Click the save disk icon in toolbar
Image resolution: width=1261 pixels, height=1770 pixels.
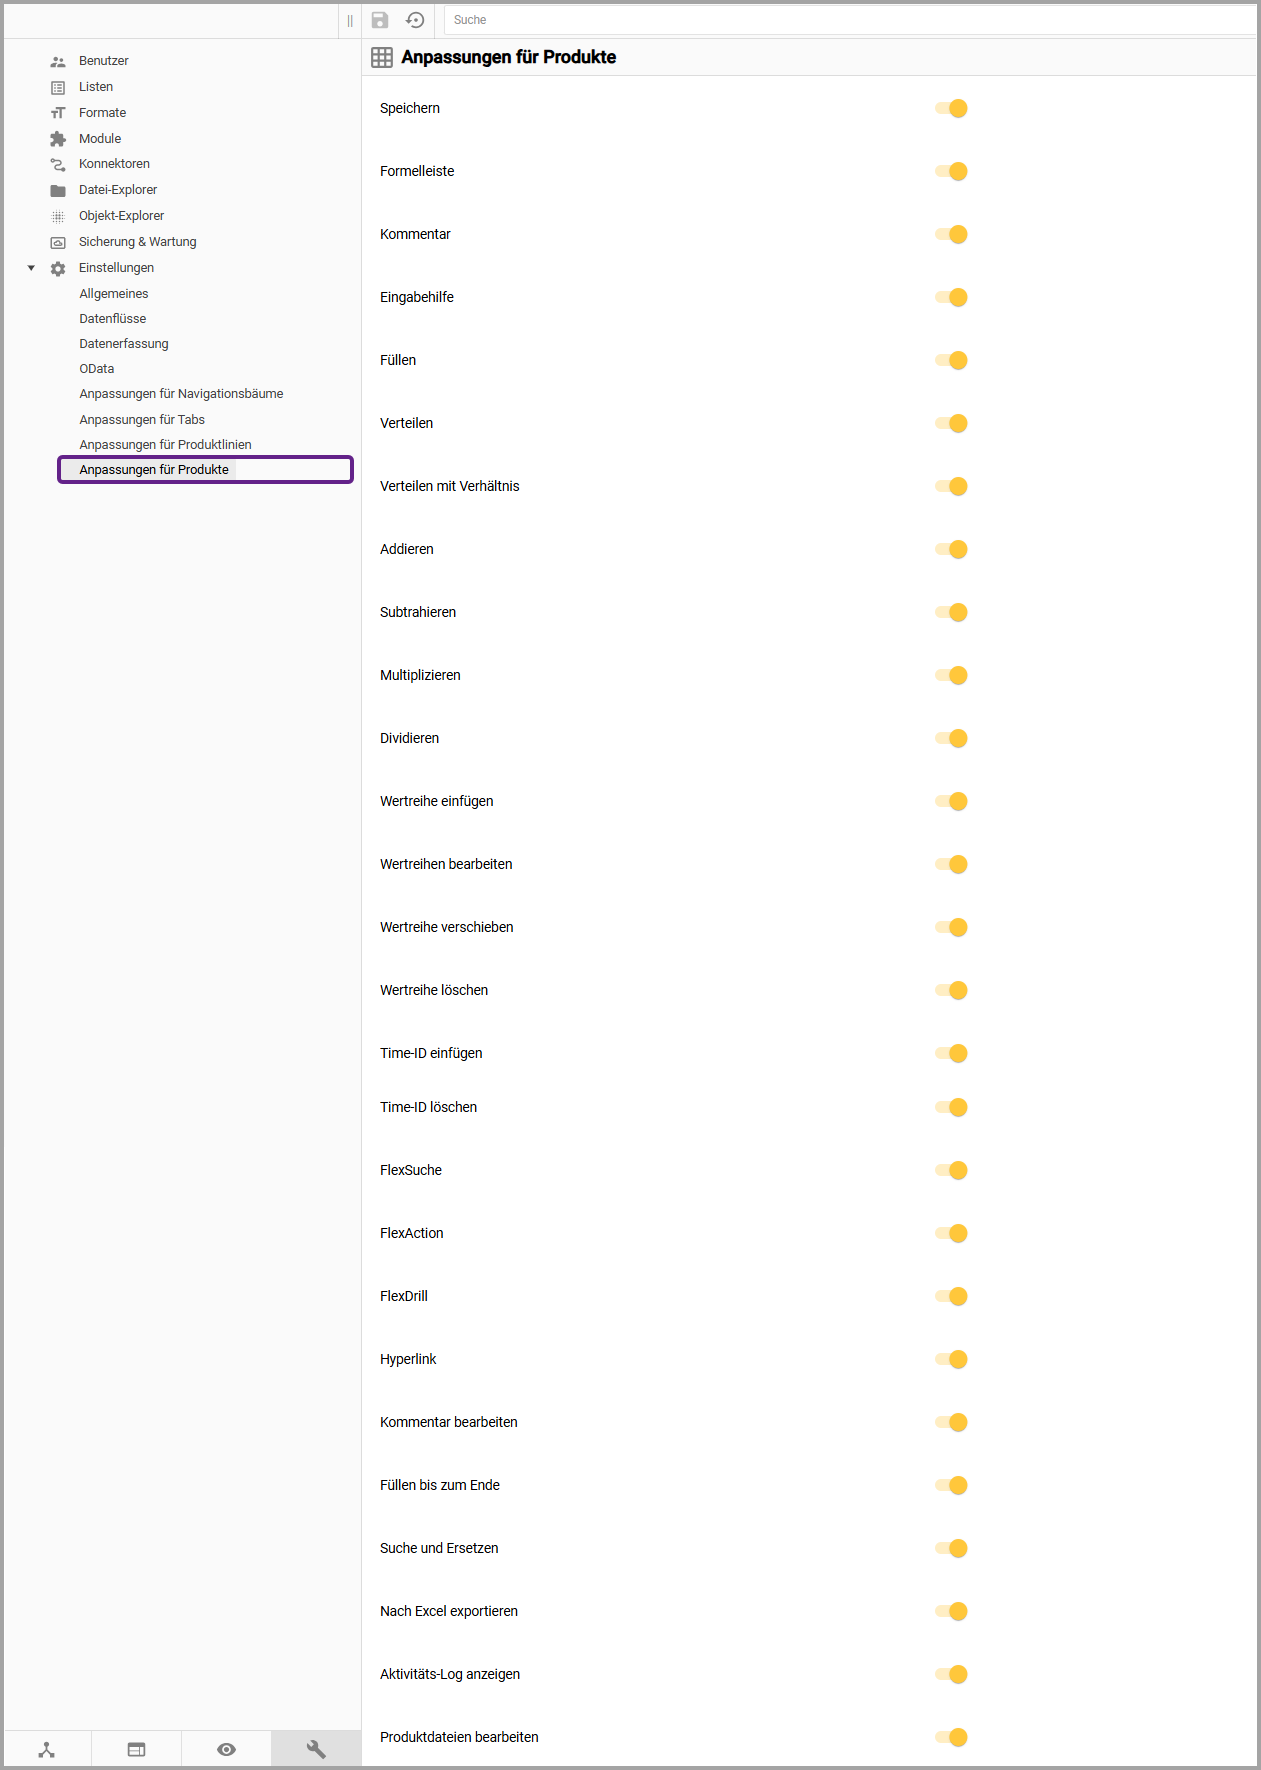[x=380, y=20]
